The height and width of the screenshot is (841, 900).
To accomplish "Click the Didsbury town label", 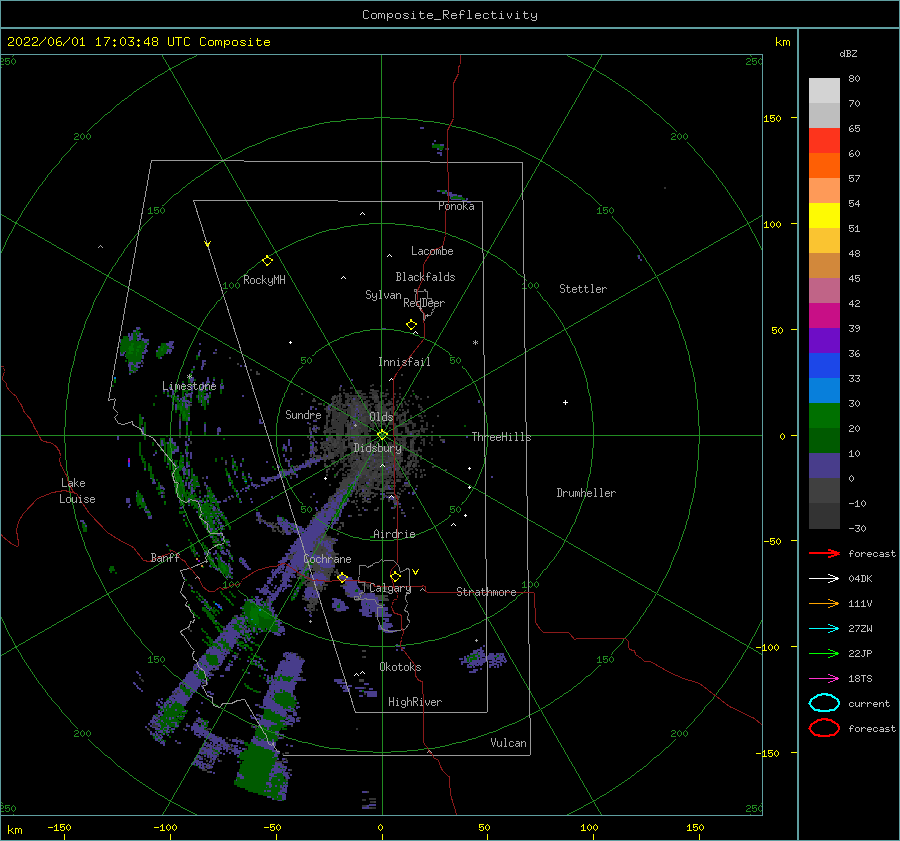I will [378, 448].
